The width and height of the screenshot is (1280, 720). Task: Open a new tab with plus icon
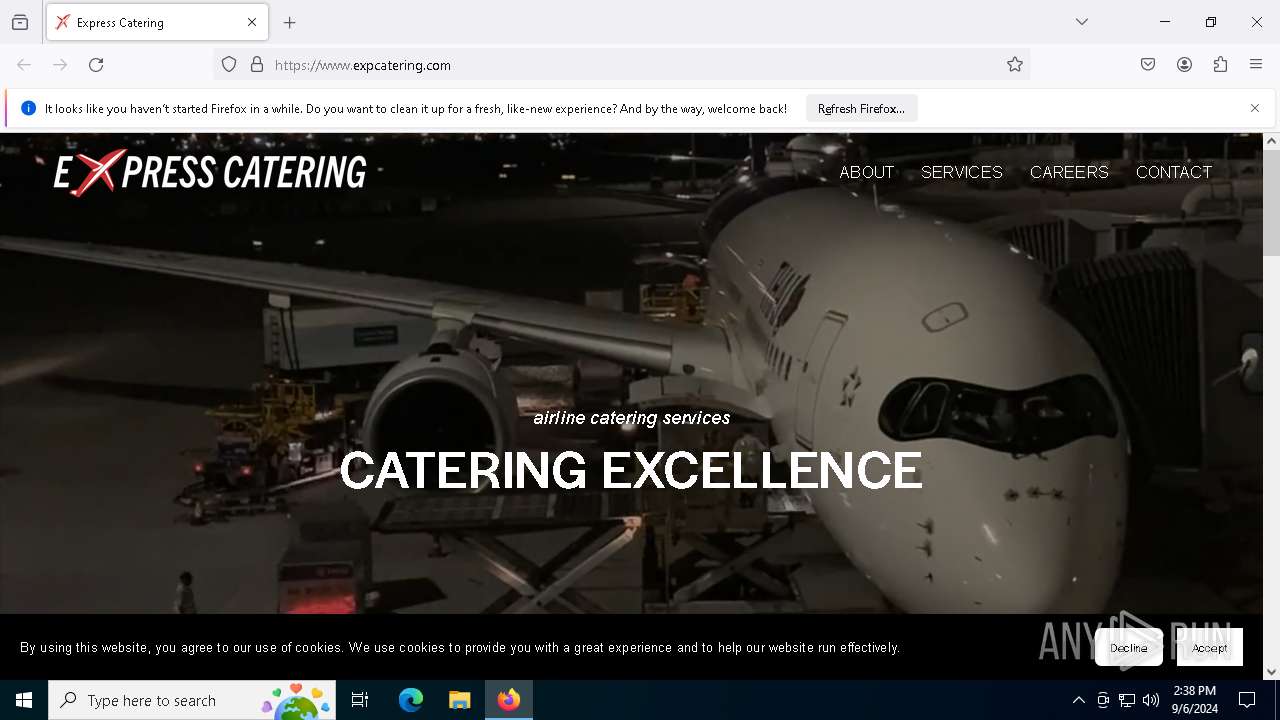tap(290, 22)
